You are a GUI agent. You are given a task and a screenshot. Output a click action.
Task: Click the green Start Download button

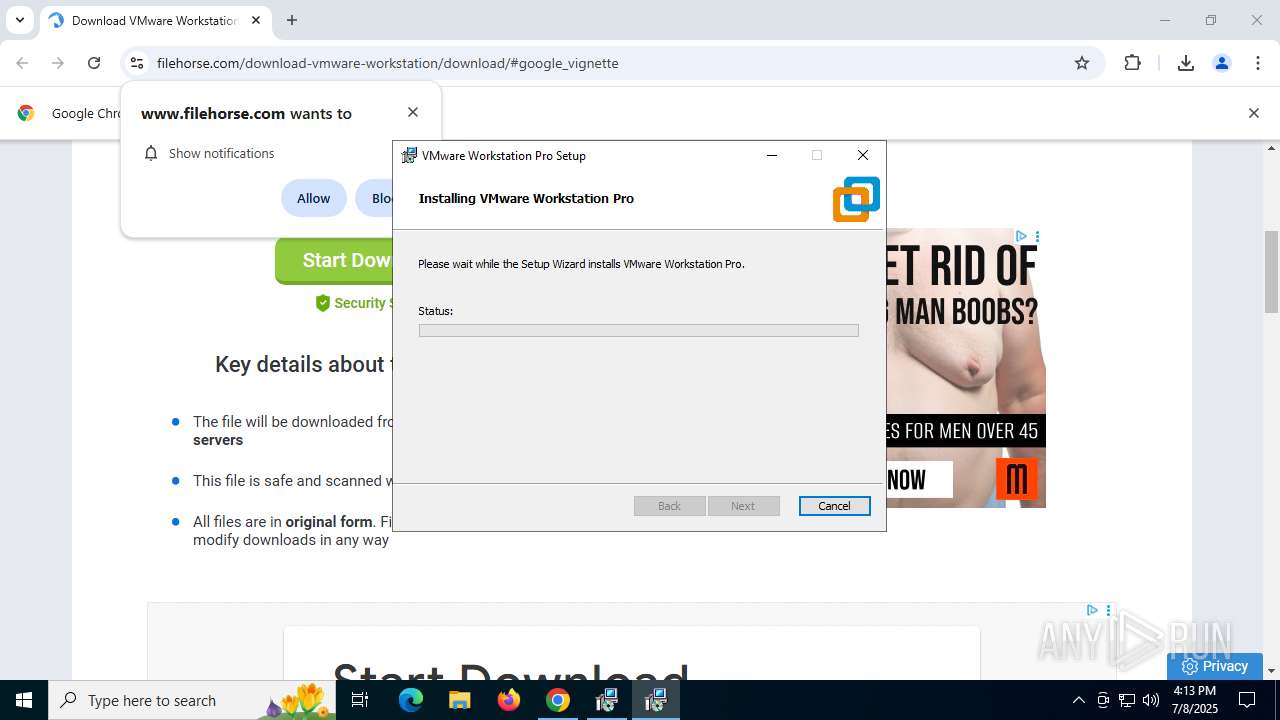[334, 260]
